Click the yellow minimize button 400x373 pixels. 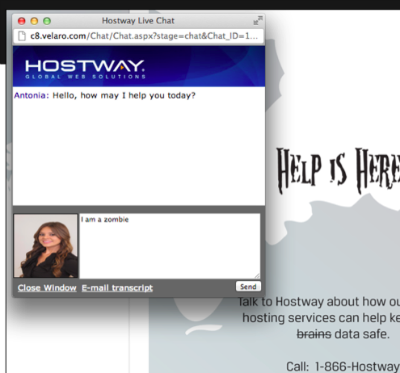(x=34, y=21)
